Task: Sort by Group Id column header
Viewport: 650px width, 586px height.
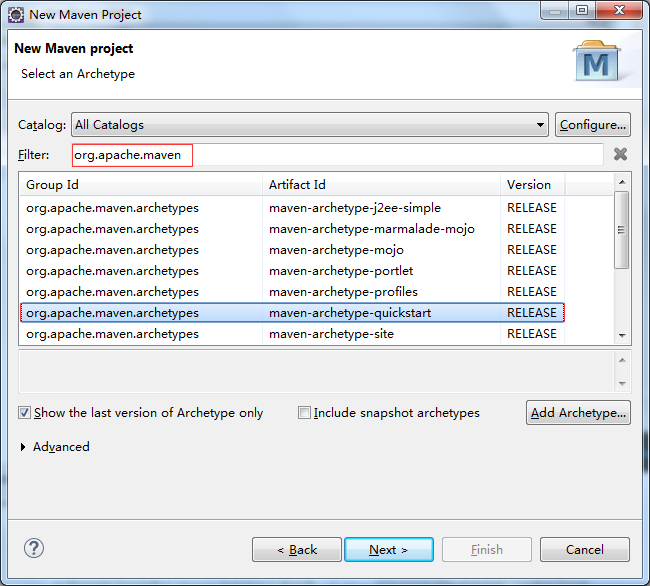Action: click(141, 184)
